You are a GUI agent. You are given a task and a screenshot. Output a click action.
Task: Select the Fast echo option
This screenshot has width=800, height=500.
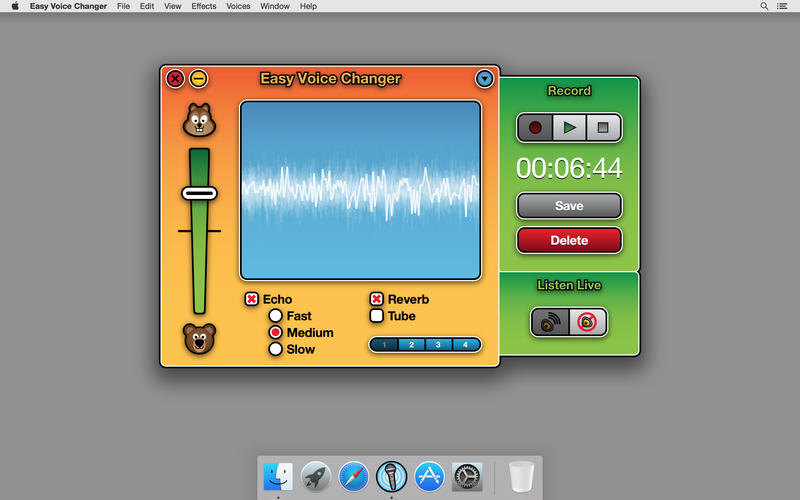coord(275,316)
